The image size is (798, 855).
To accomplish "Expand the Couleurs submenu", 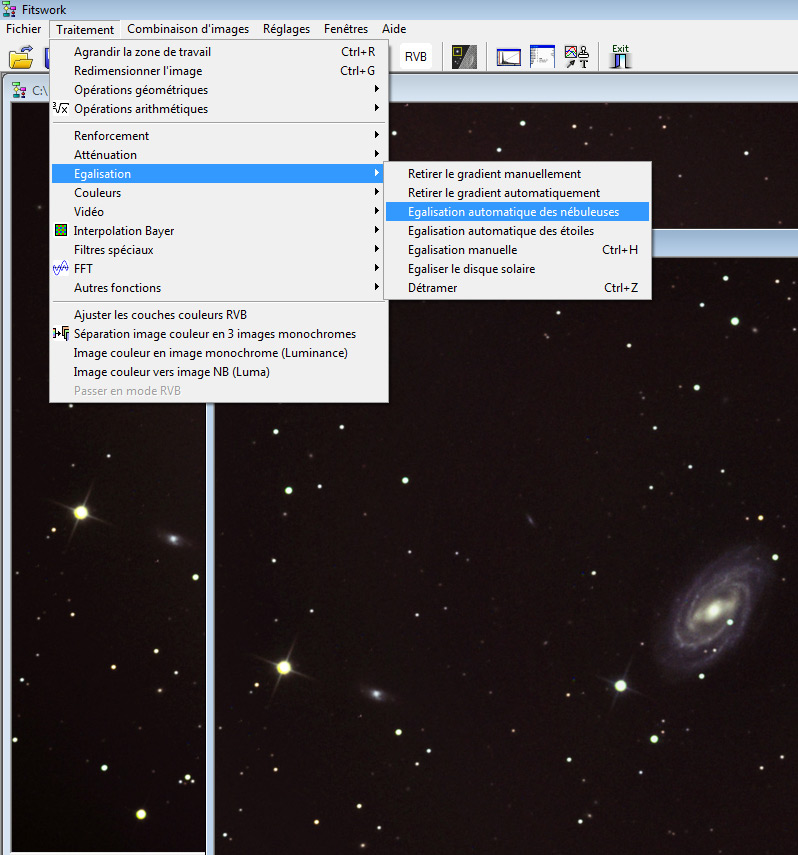I will [219, 193].
